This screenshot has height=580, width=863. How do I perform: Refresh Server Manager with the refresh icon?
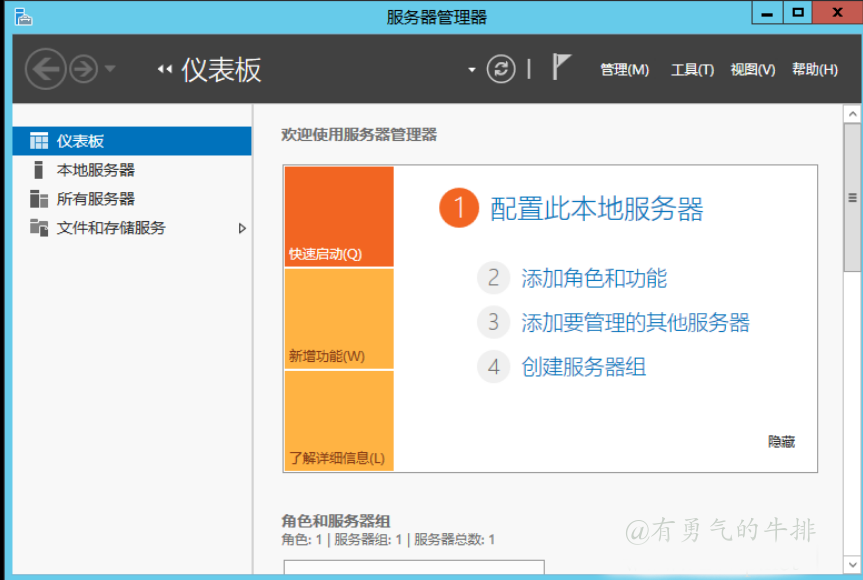(x=500, y=70)
